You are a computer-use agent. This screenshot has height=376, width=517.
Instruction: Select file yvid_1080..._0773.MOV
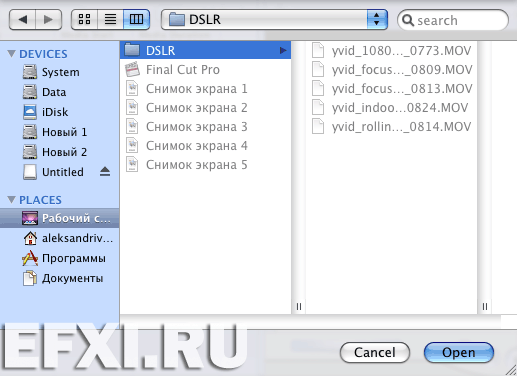coord(391,50)
